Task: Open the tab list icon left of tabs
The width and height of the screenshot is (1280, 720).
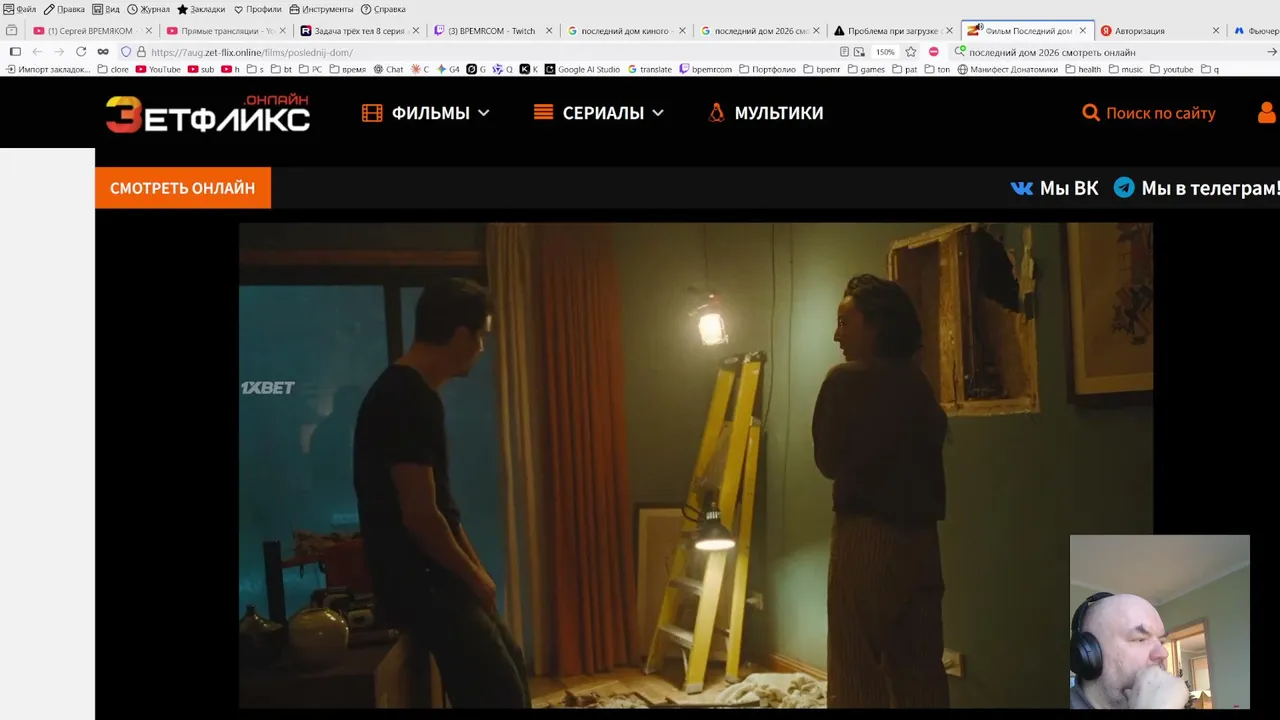Action: tap(12, 31)
